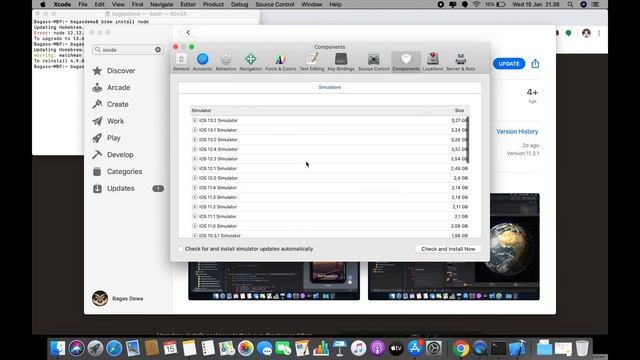Open Spotlight search in menu bar
This screenshot has width=640, height=360.
tap(570, 4)
